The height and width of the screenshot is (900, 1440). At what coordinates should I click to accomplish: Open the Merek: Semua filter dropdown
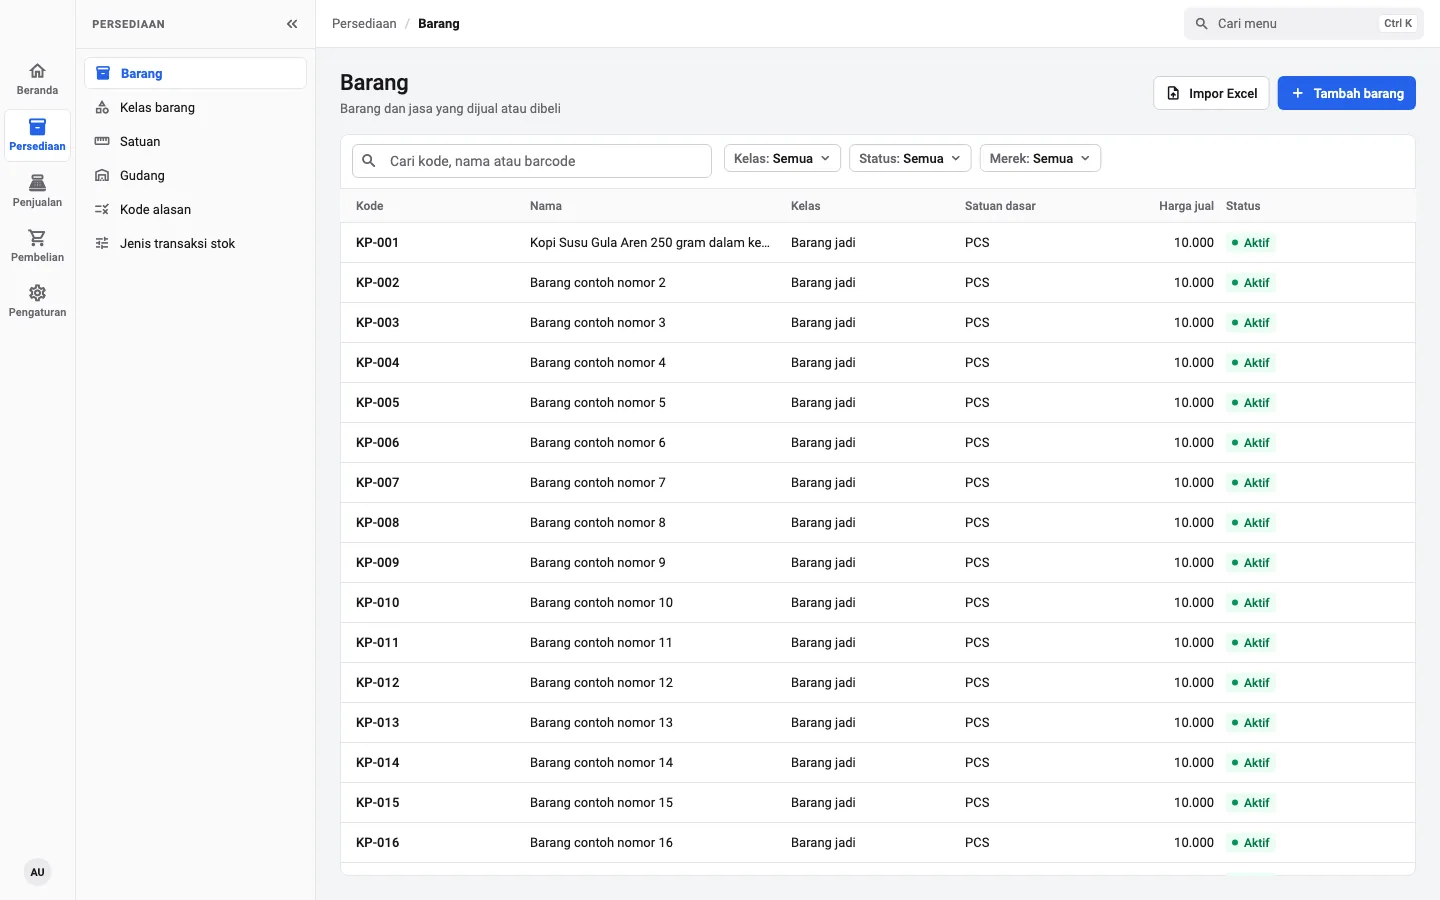tap(1040, 158)
